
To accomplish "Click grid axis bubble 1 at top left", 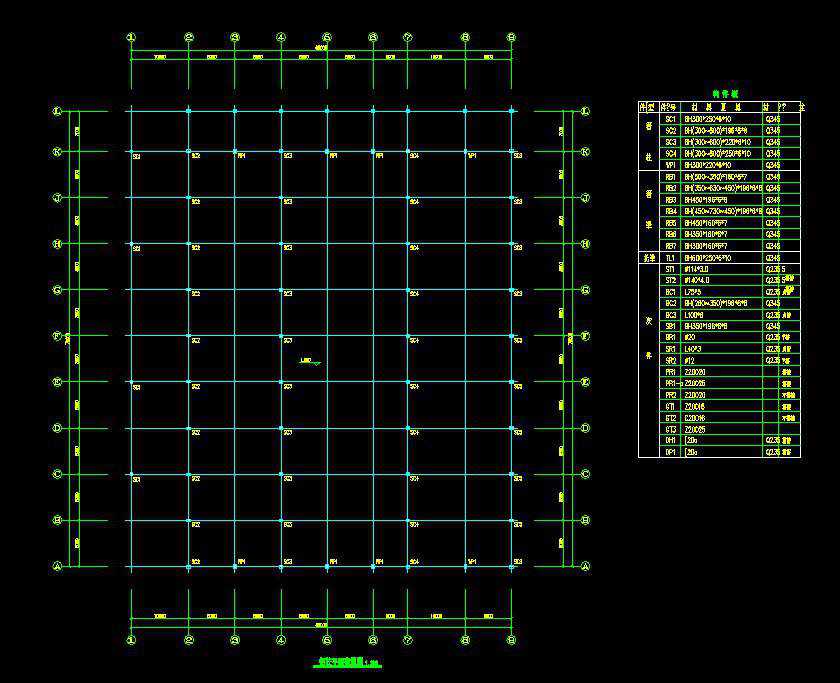I will [x=129, y=37].
